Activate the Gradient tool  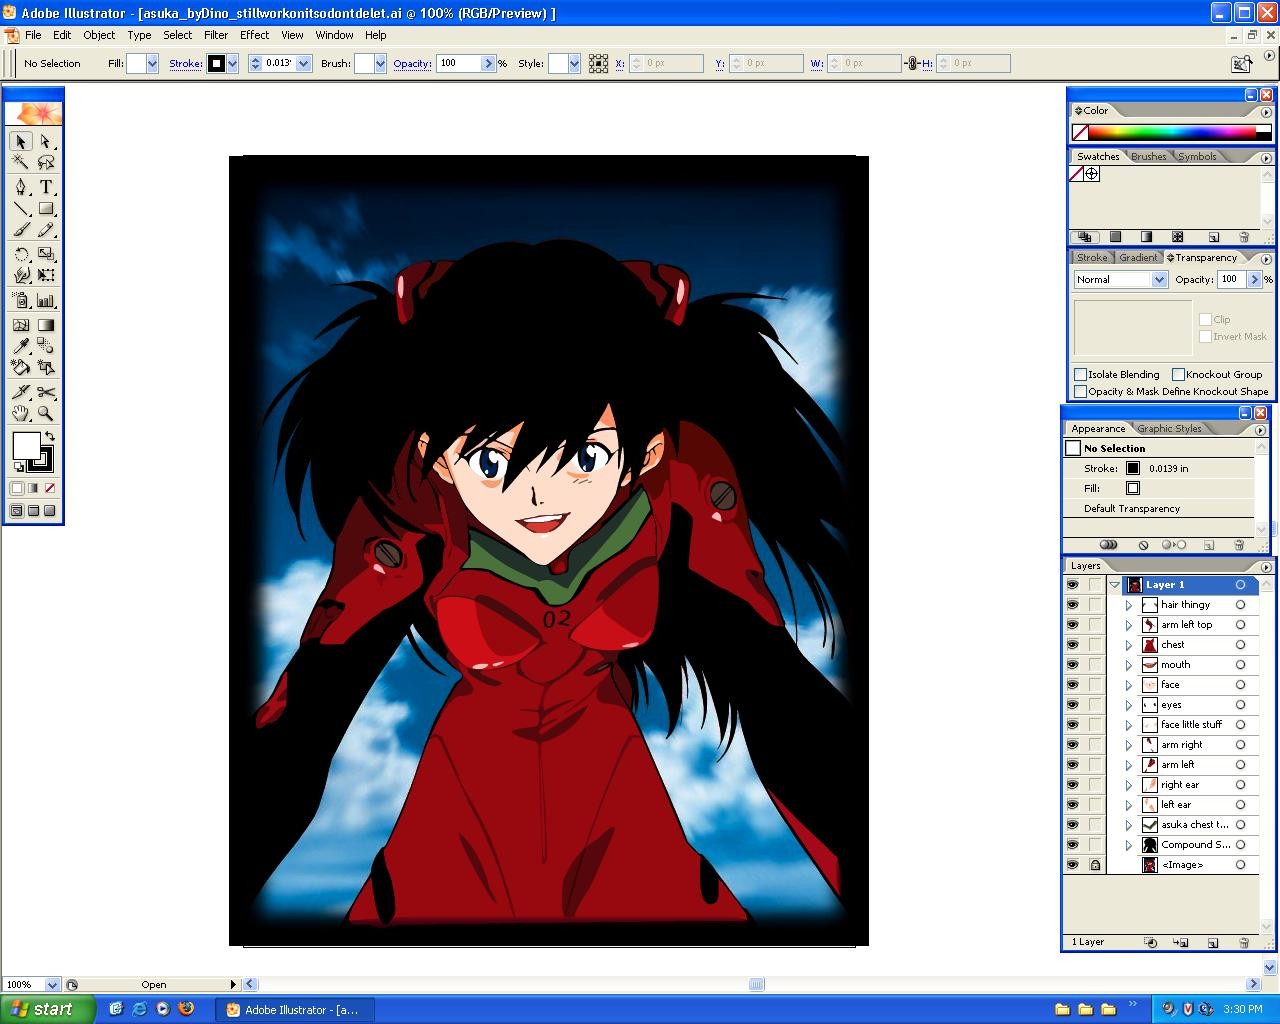(46, 325)
